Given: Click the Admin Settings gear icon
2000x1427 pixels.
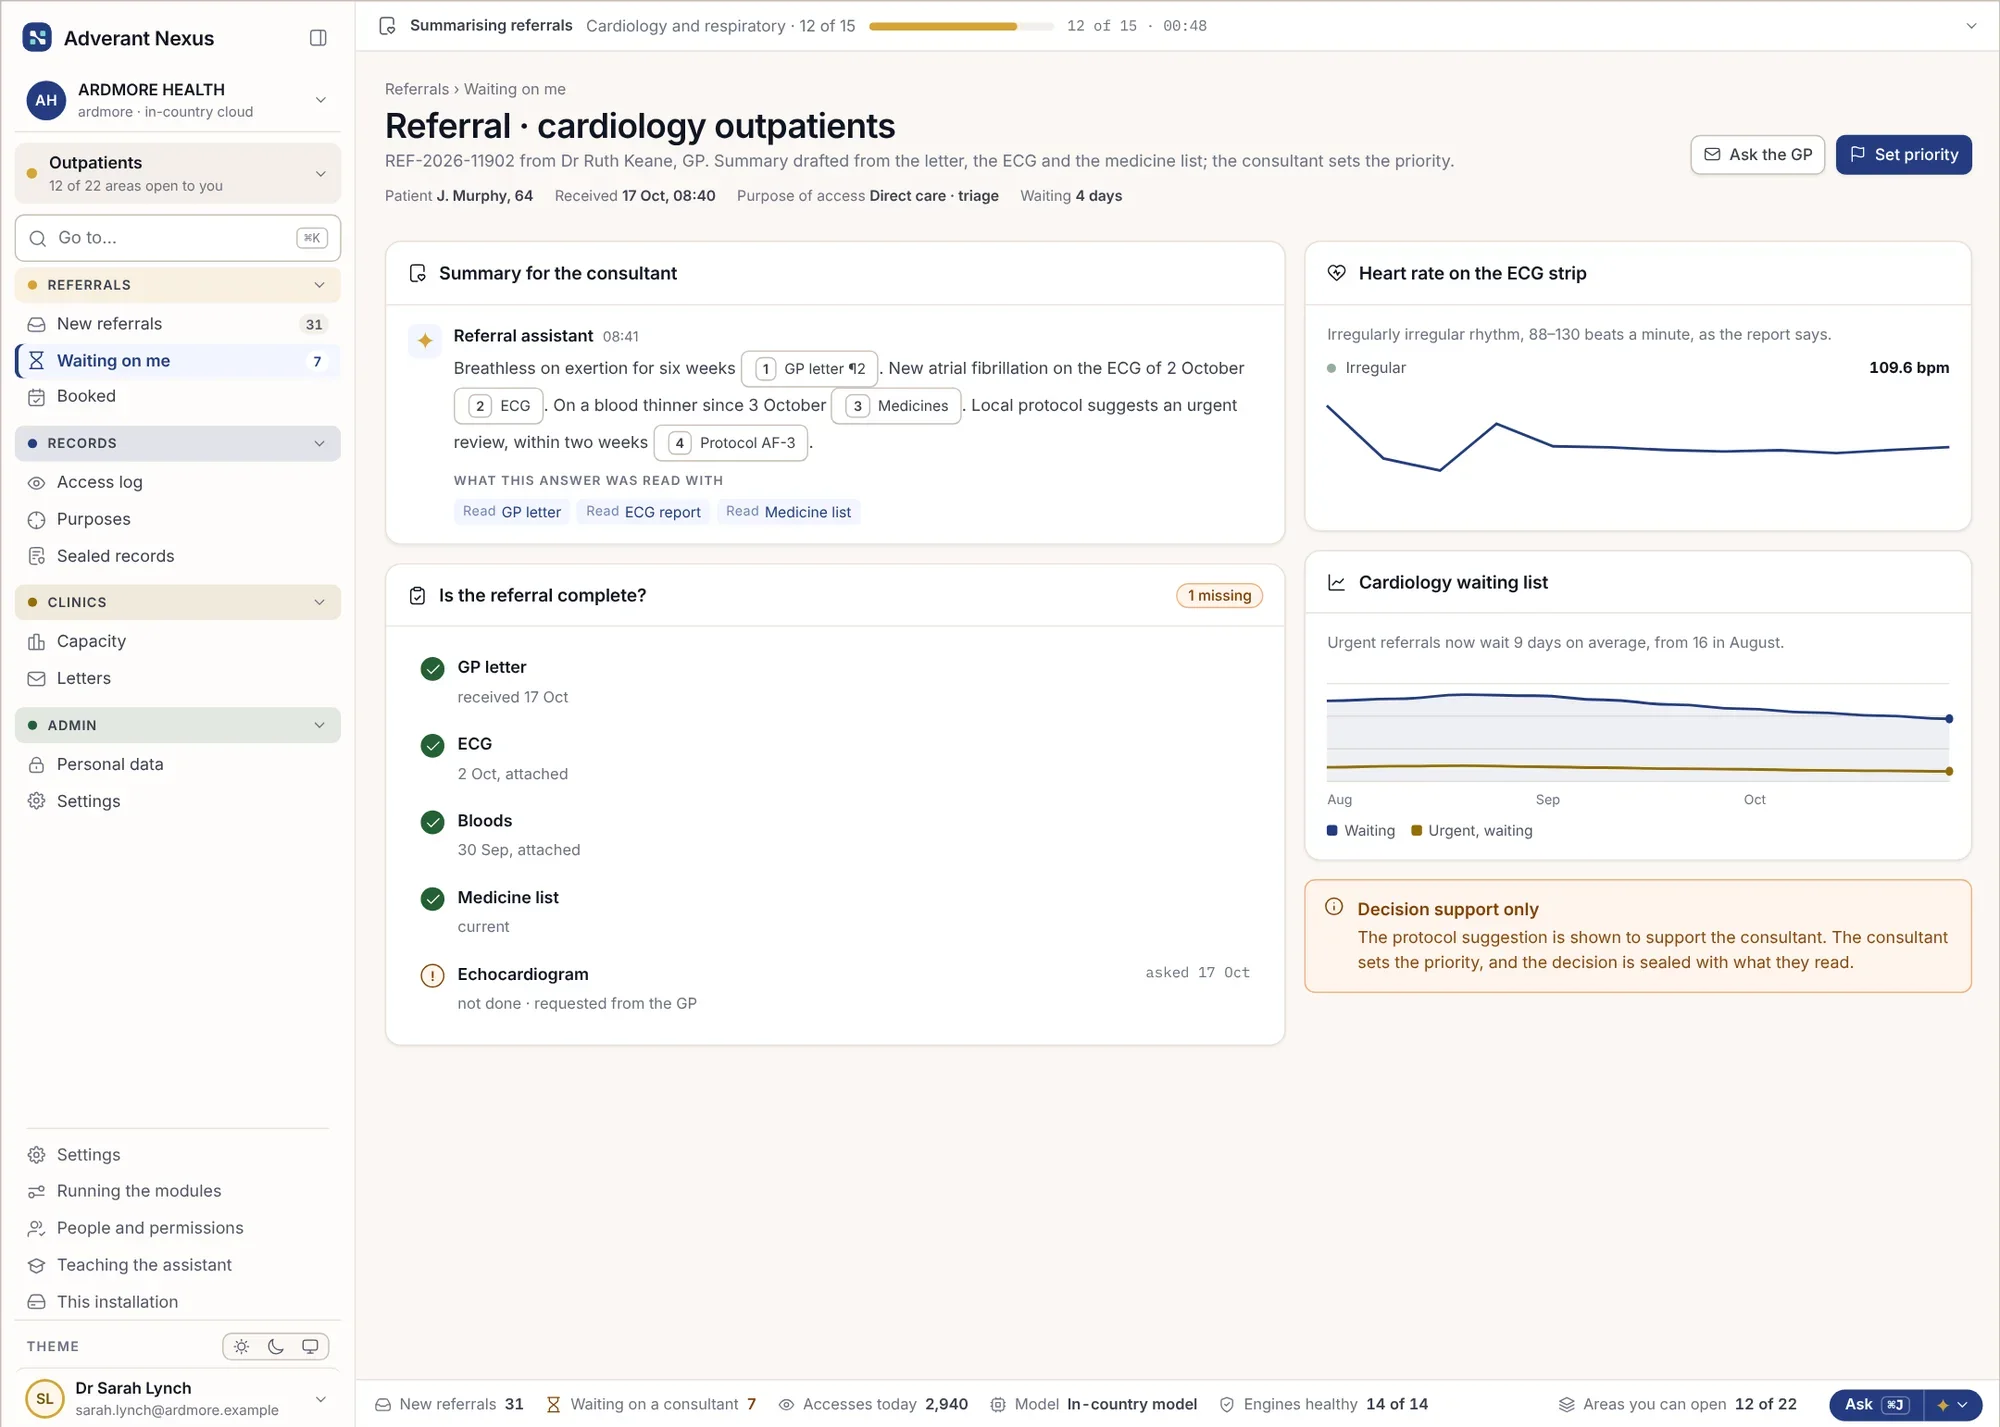Looking at the screenshot, I should (37, 801).
